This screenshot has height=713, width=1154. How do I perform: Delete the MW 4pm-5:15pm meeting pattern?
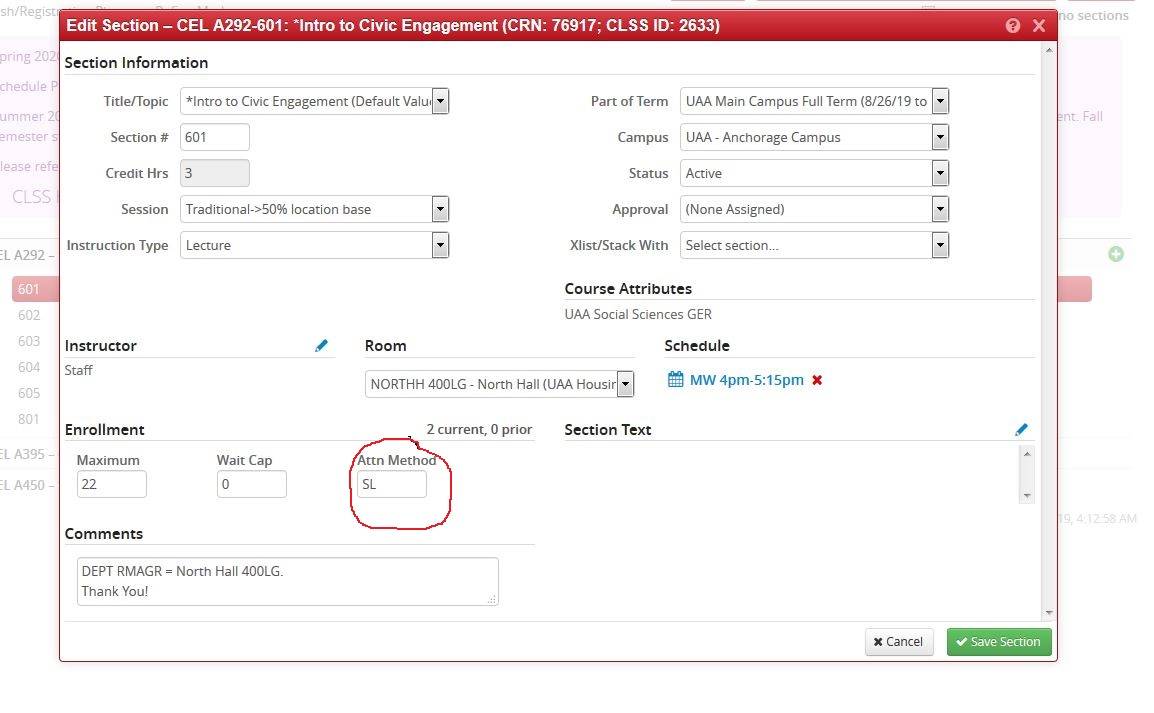817,380
